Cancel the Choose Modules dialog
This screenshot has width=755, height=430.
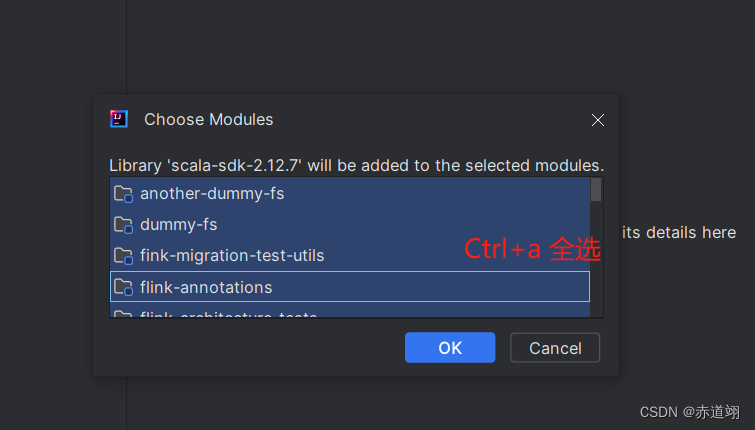pyautogui.click(x=555, y=348)
